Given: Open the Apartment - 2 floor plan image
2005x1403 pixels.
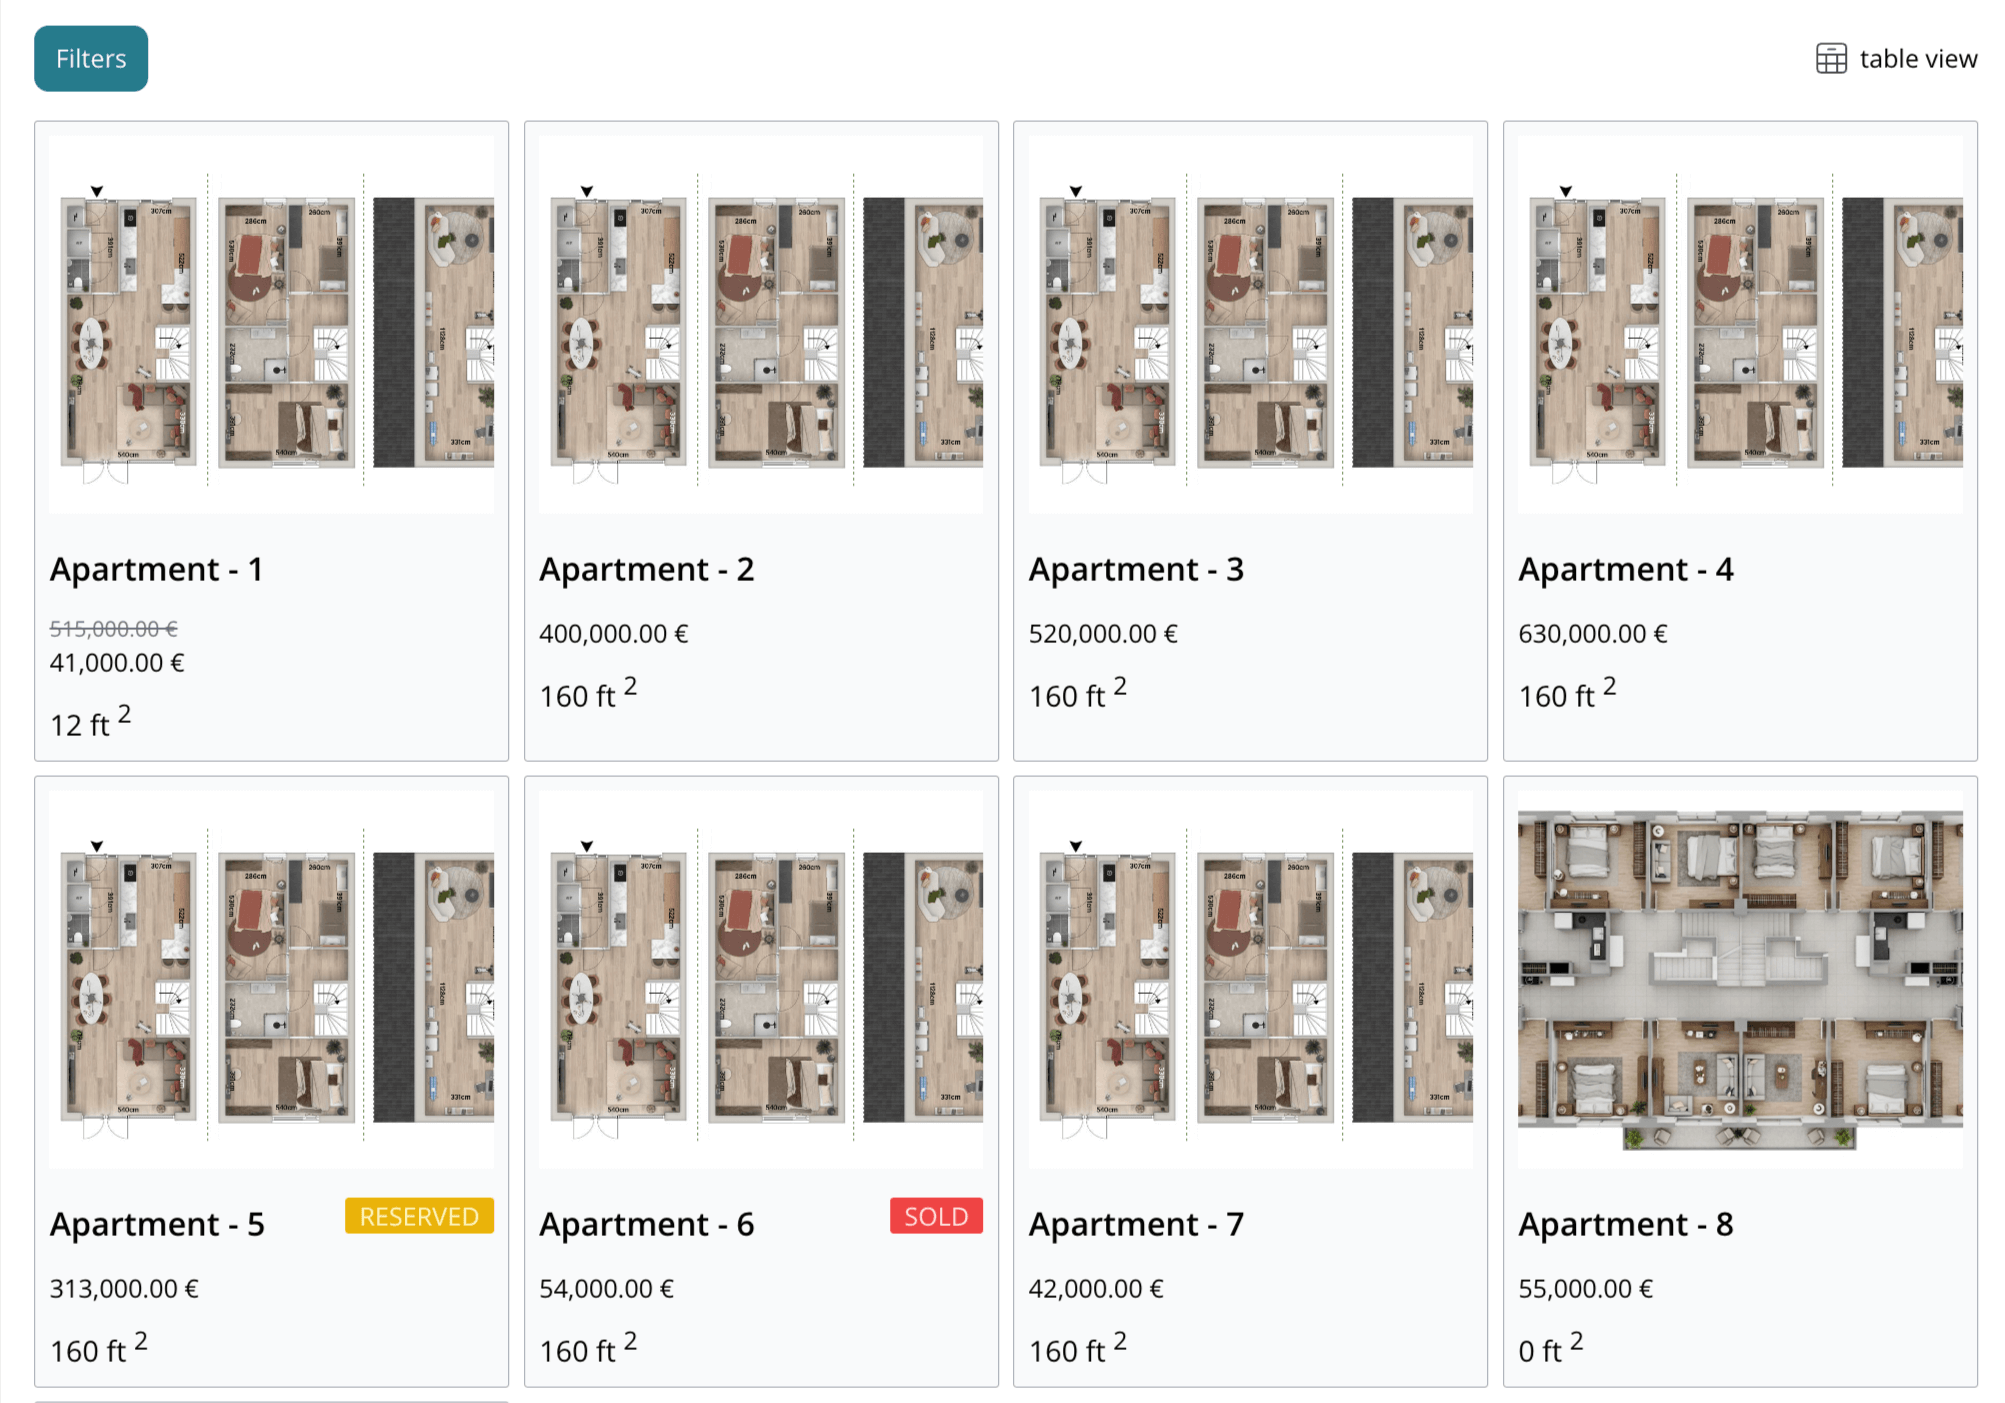Looking at the screenshot, I should pyautogui.click(x=760, y=325).
